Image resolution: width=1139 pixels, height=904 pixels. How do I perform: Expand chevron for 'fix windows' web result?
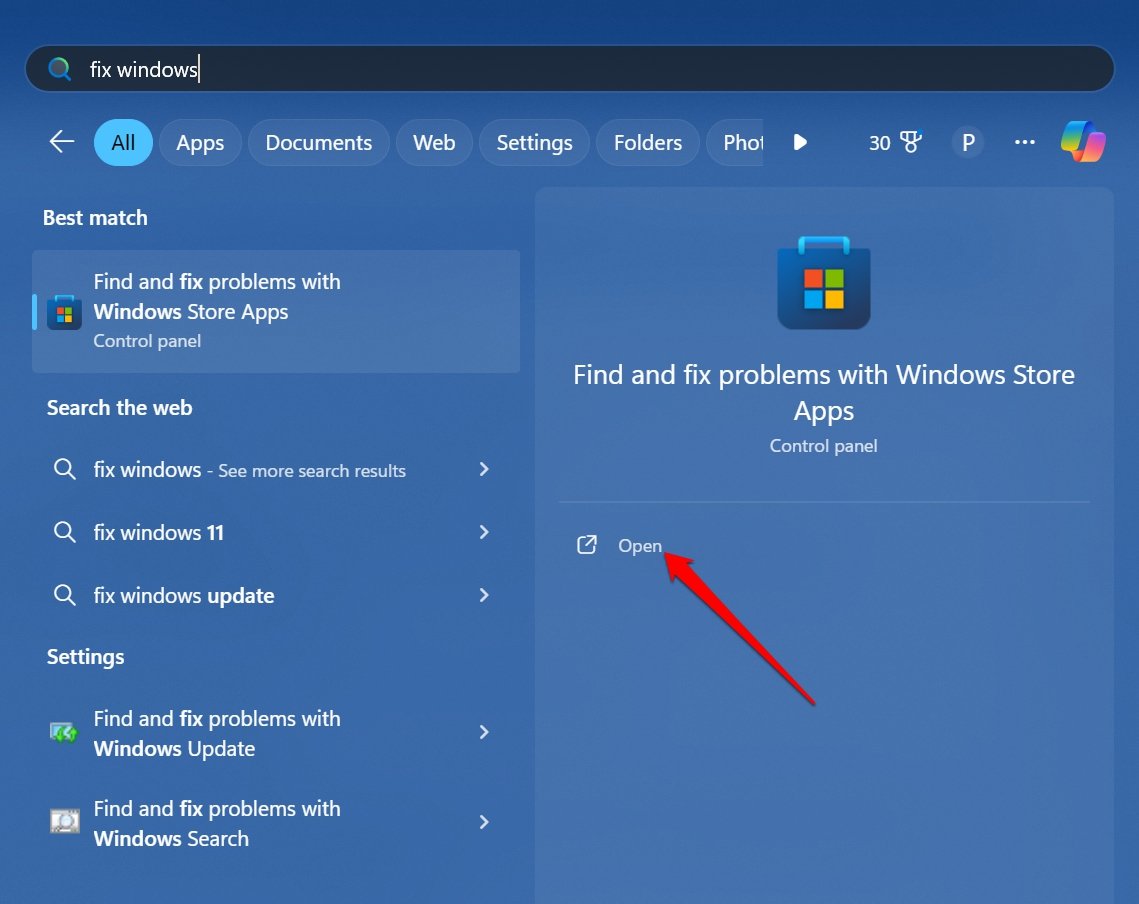(x=484, y=469)
